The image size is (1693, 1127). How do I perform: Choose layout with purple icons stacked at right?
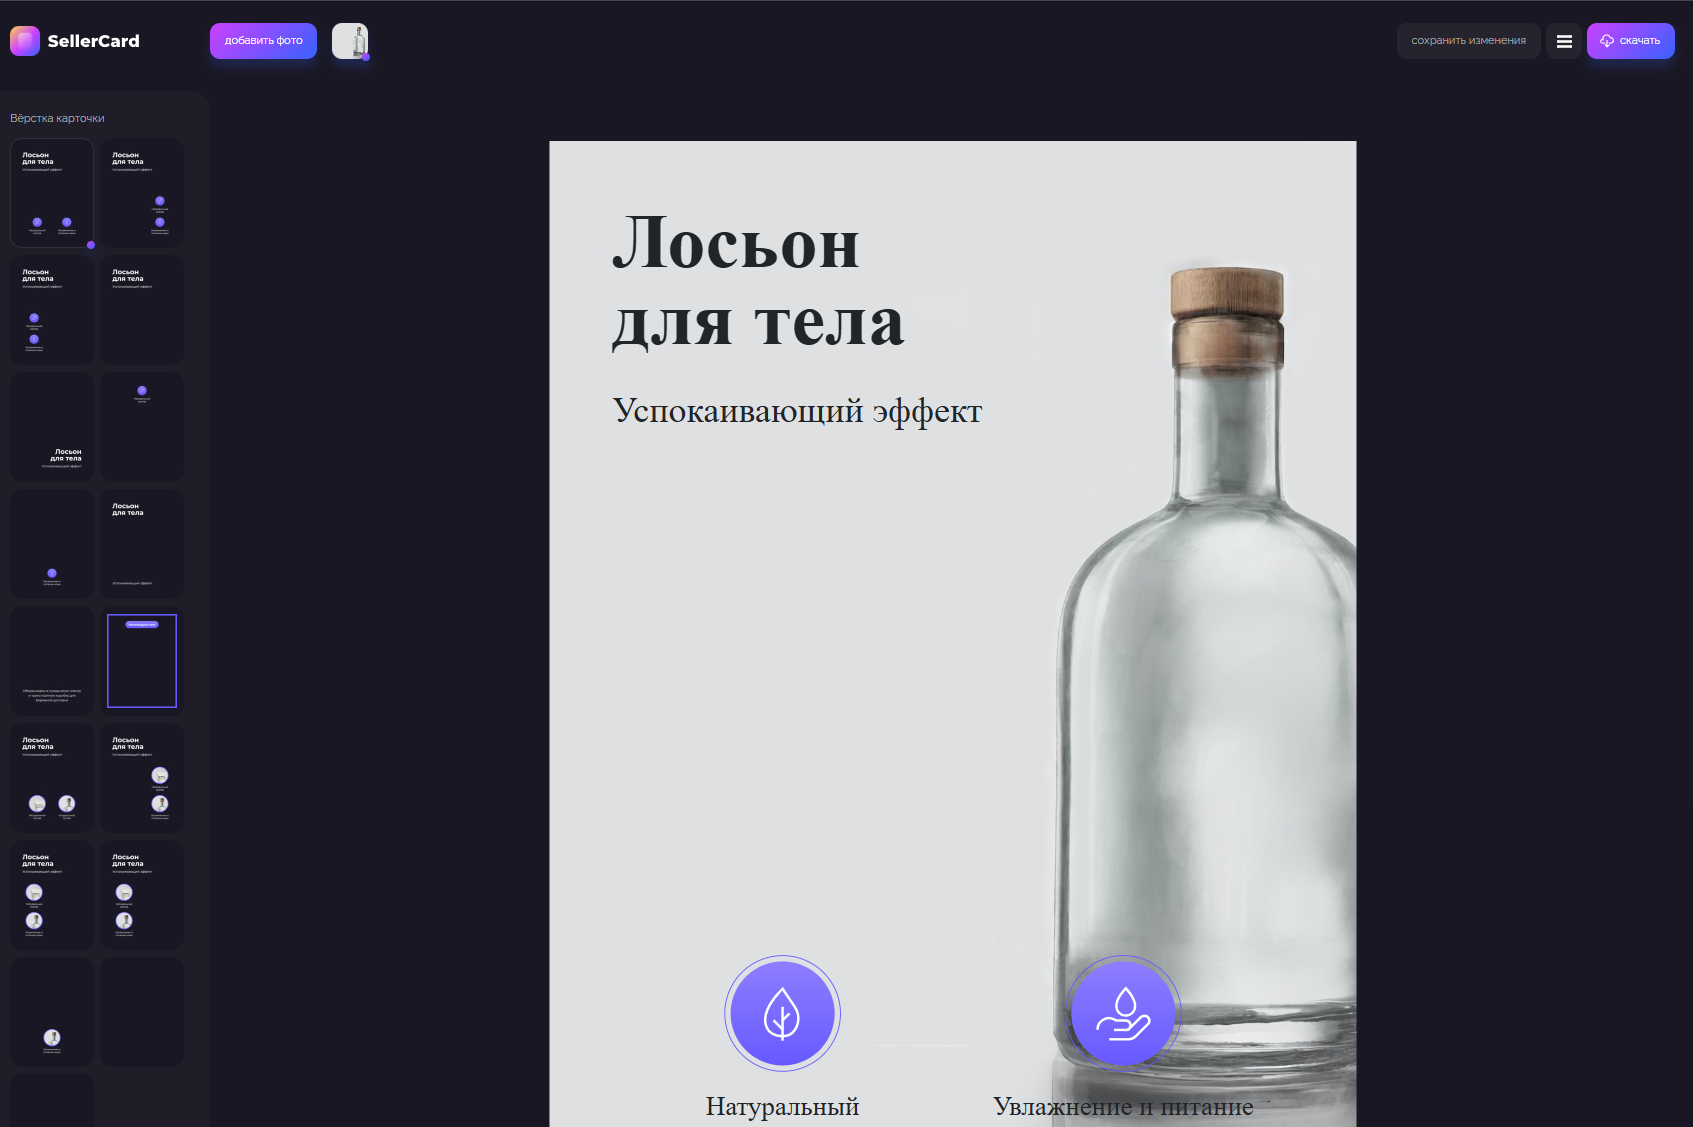[x=142, y=193]
